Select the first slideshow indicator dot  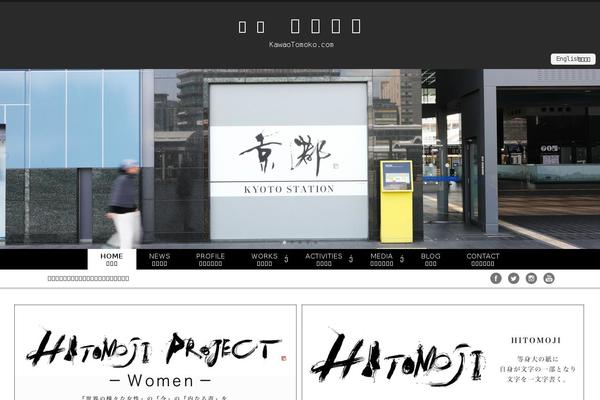pos(284,243)
